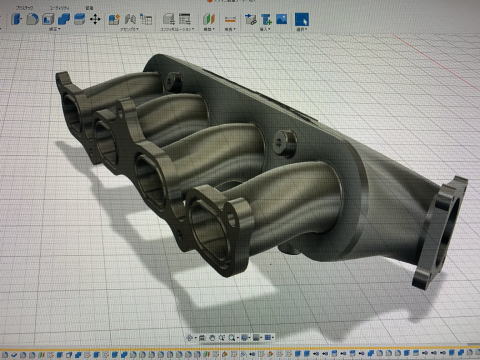
Task: Expand the 修正 Modify dropdown
Action: [x=55, y=29]
